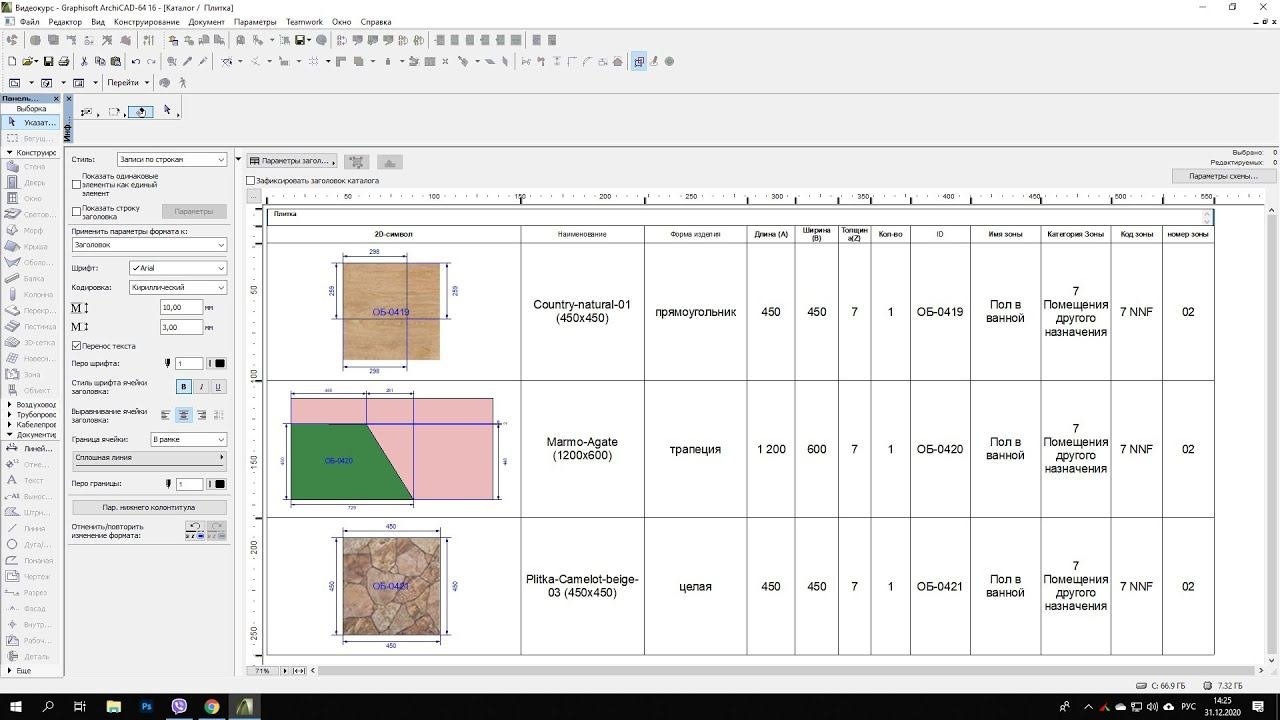Open the Редактор menu
This screenshot has width=1280, height=720.
65,22
